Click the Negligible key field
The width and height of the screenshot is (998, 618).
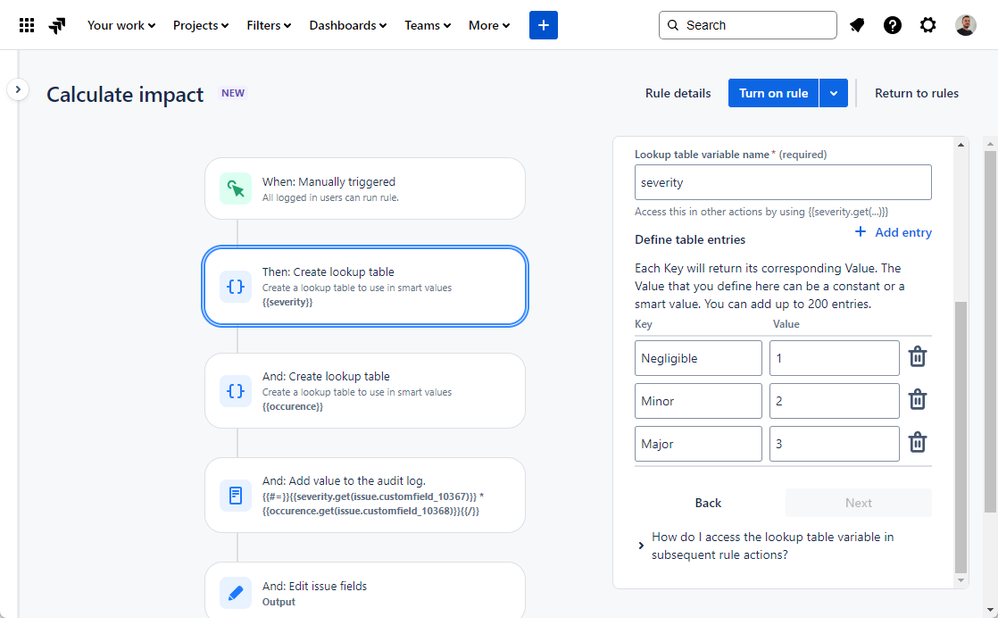[x=698, y=358]
